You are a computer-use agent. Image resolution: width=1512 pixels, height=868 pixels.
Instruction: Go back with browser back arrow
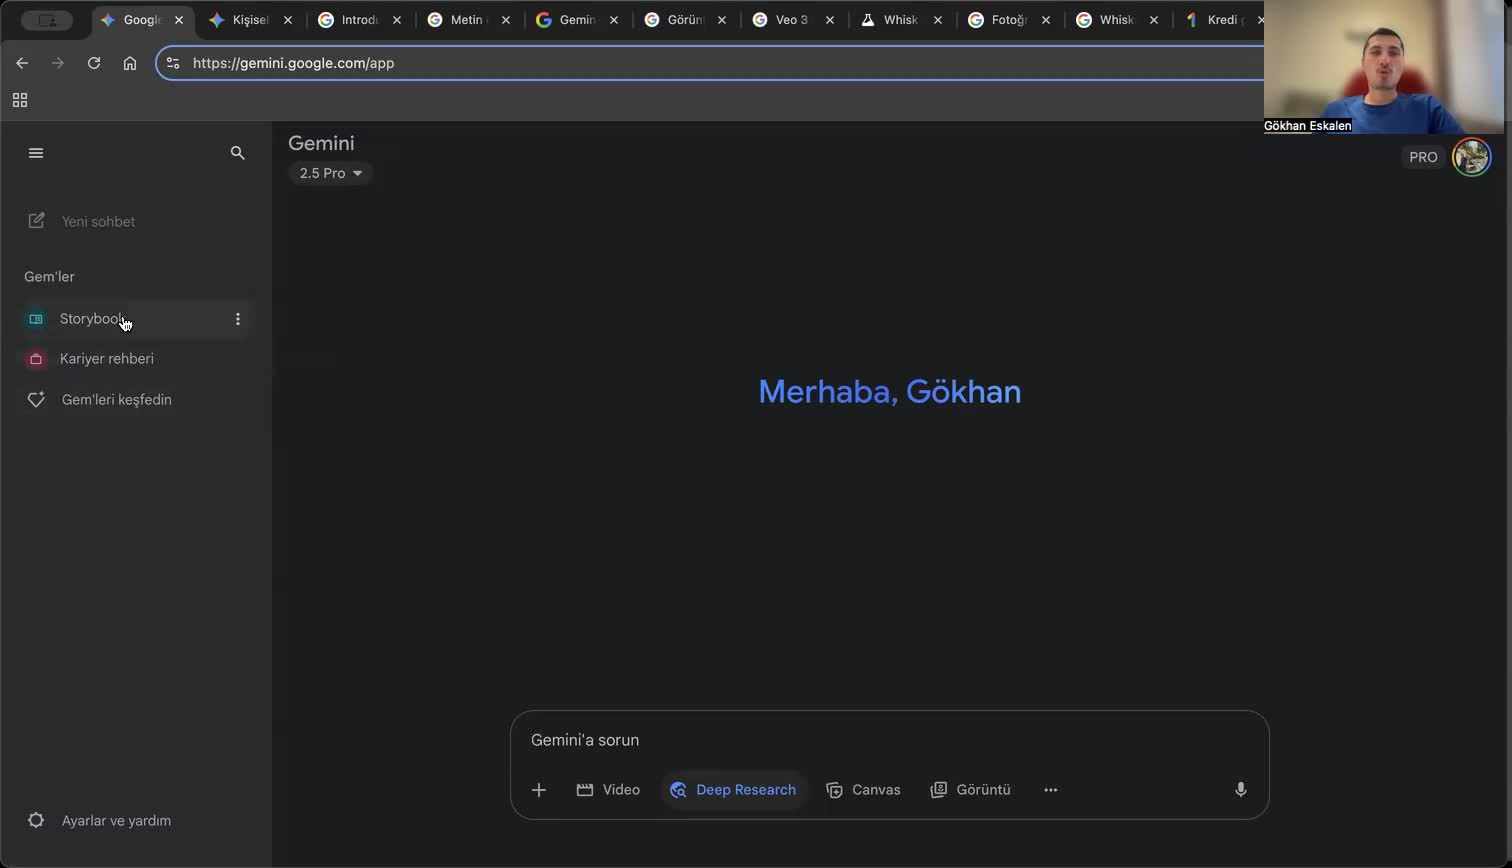22,63
